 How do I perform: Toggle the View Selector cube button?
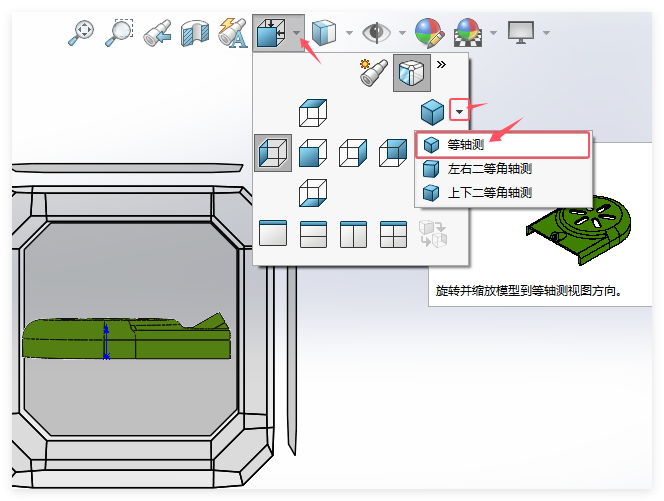click(x=412, y=73)
